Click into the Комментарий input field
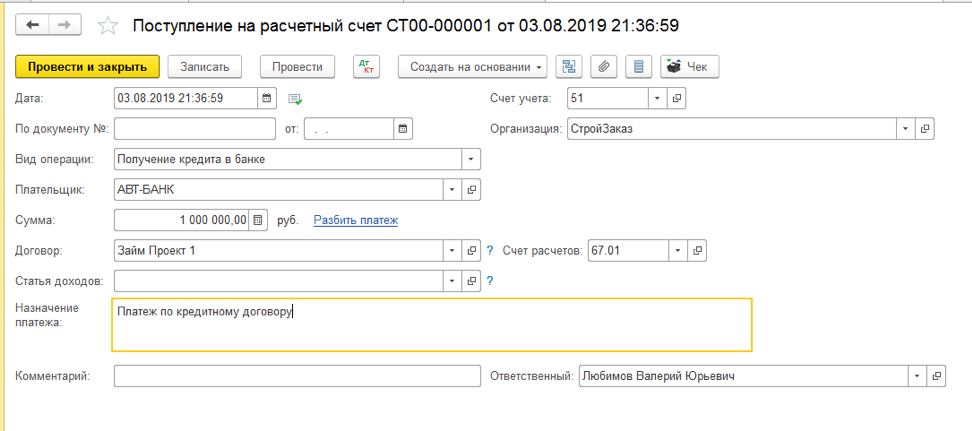This screenshot has height=431, width=972. [x=297, y=376]
